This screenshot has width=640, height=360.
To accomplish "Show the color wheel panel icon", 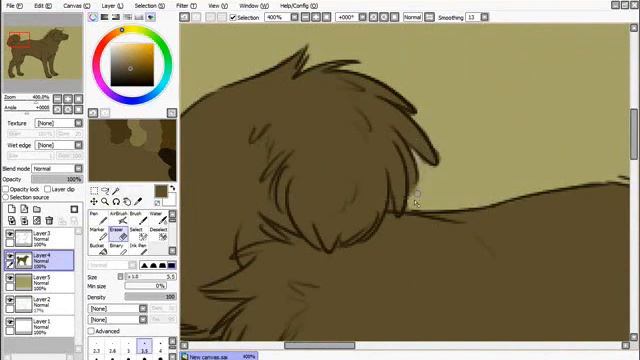I will pyautogui.click(x=93, y=17).
